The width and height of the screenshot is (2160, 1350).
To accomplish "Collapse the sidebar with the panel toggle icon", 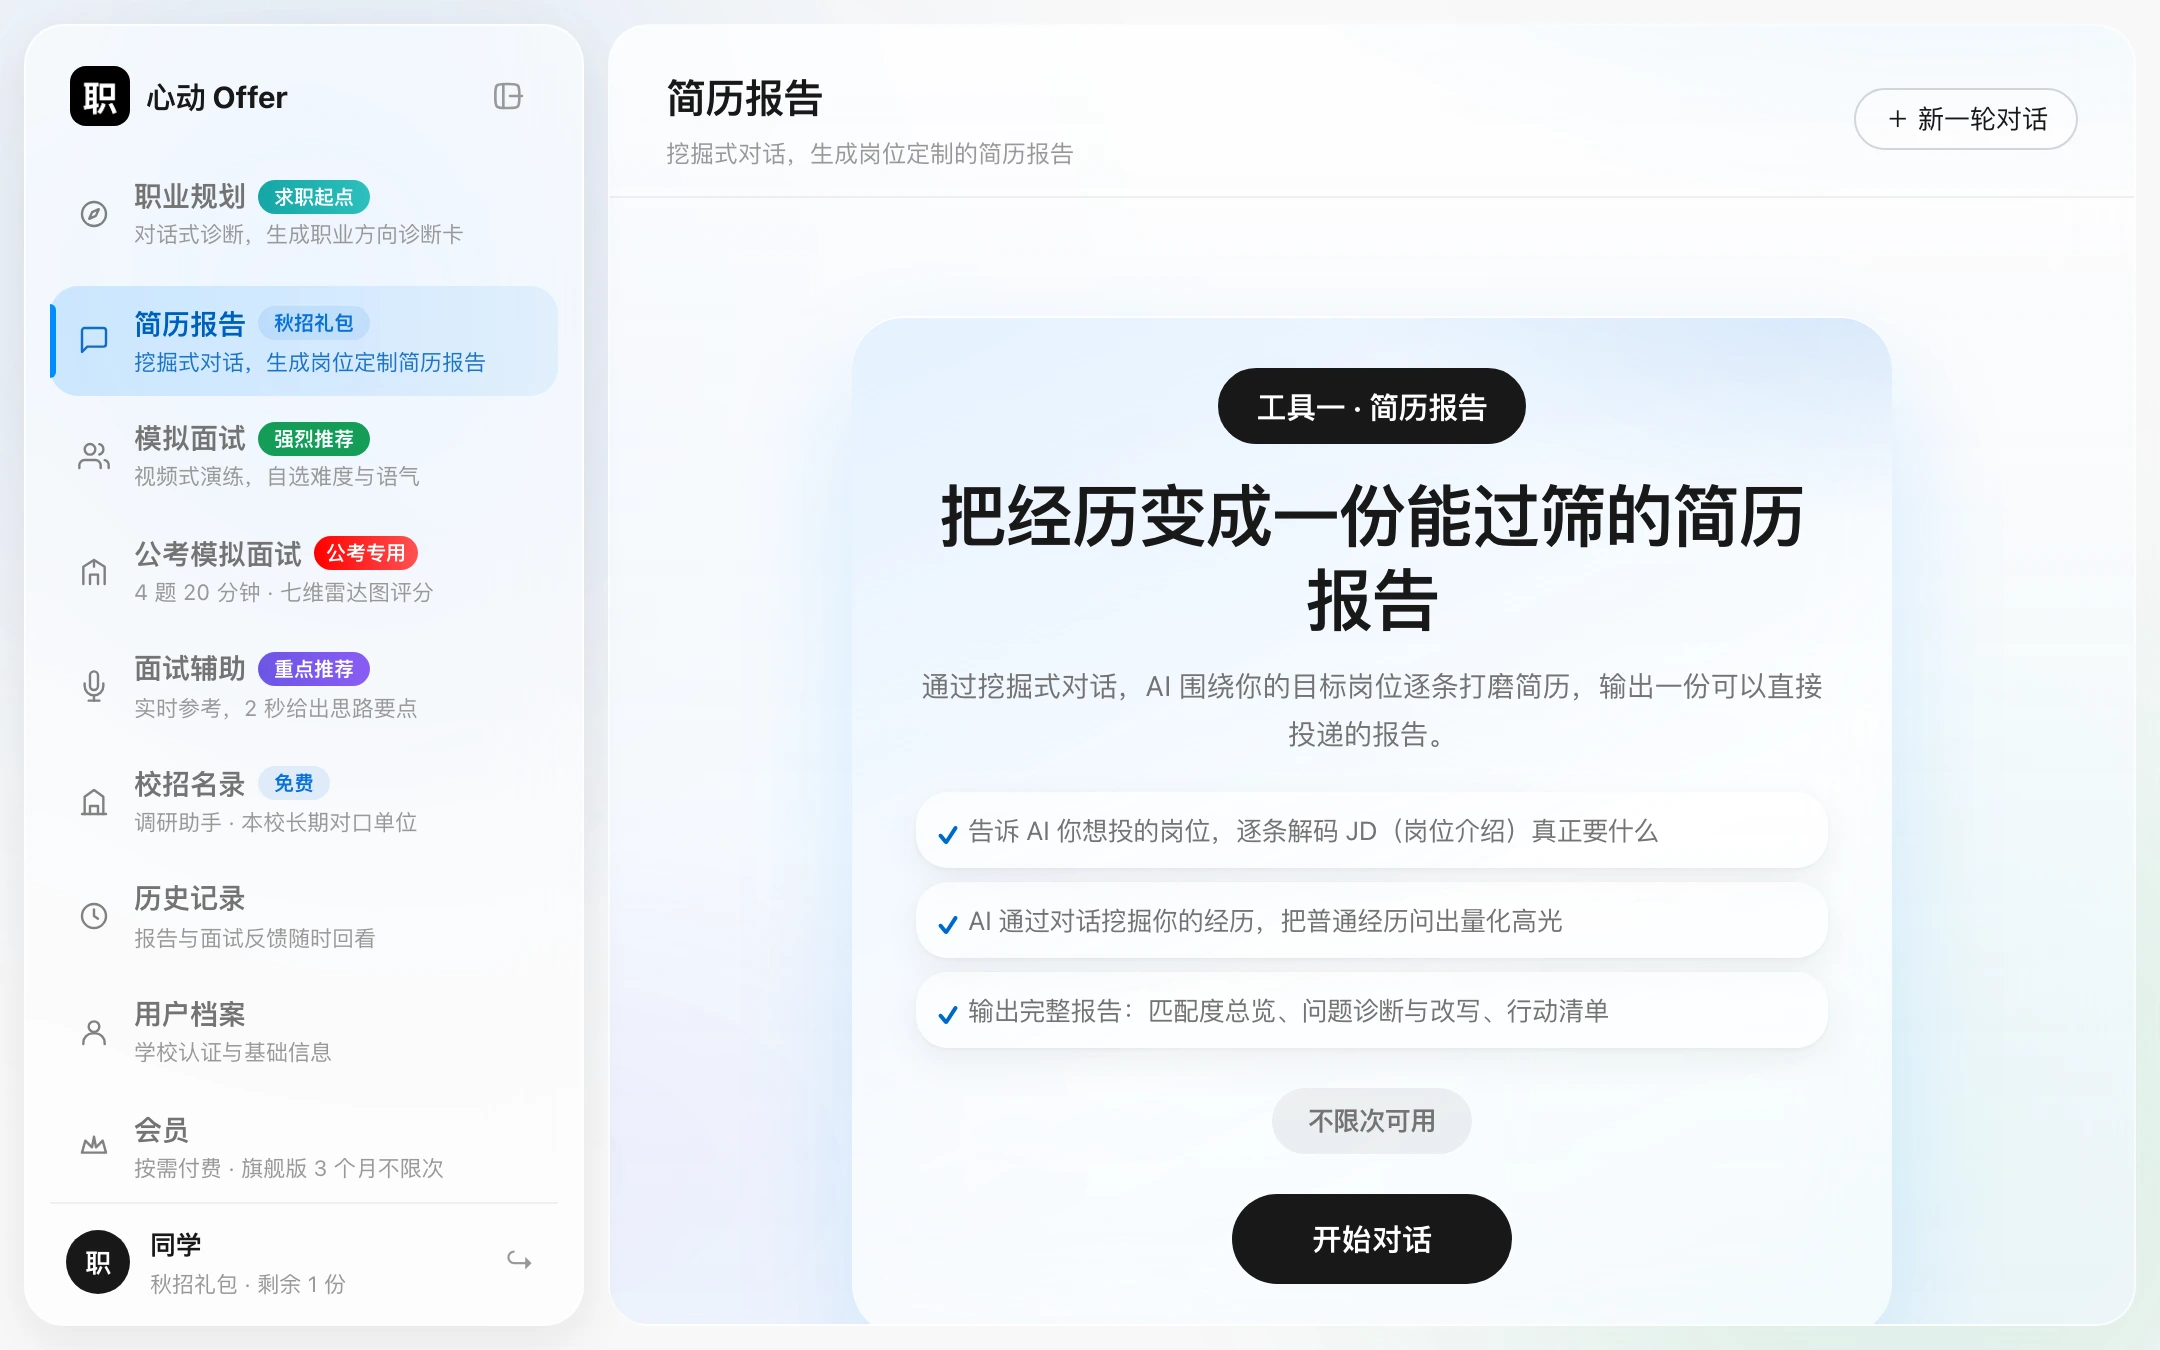I will click(508, 96).
